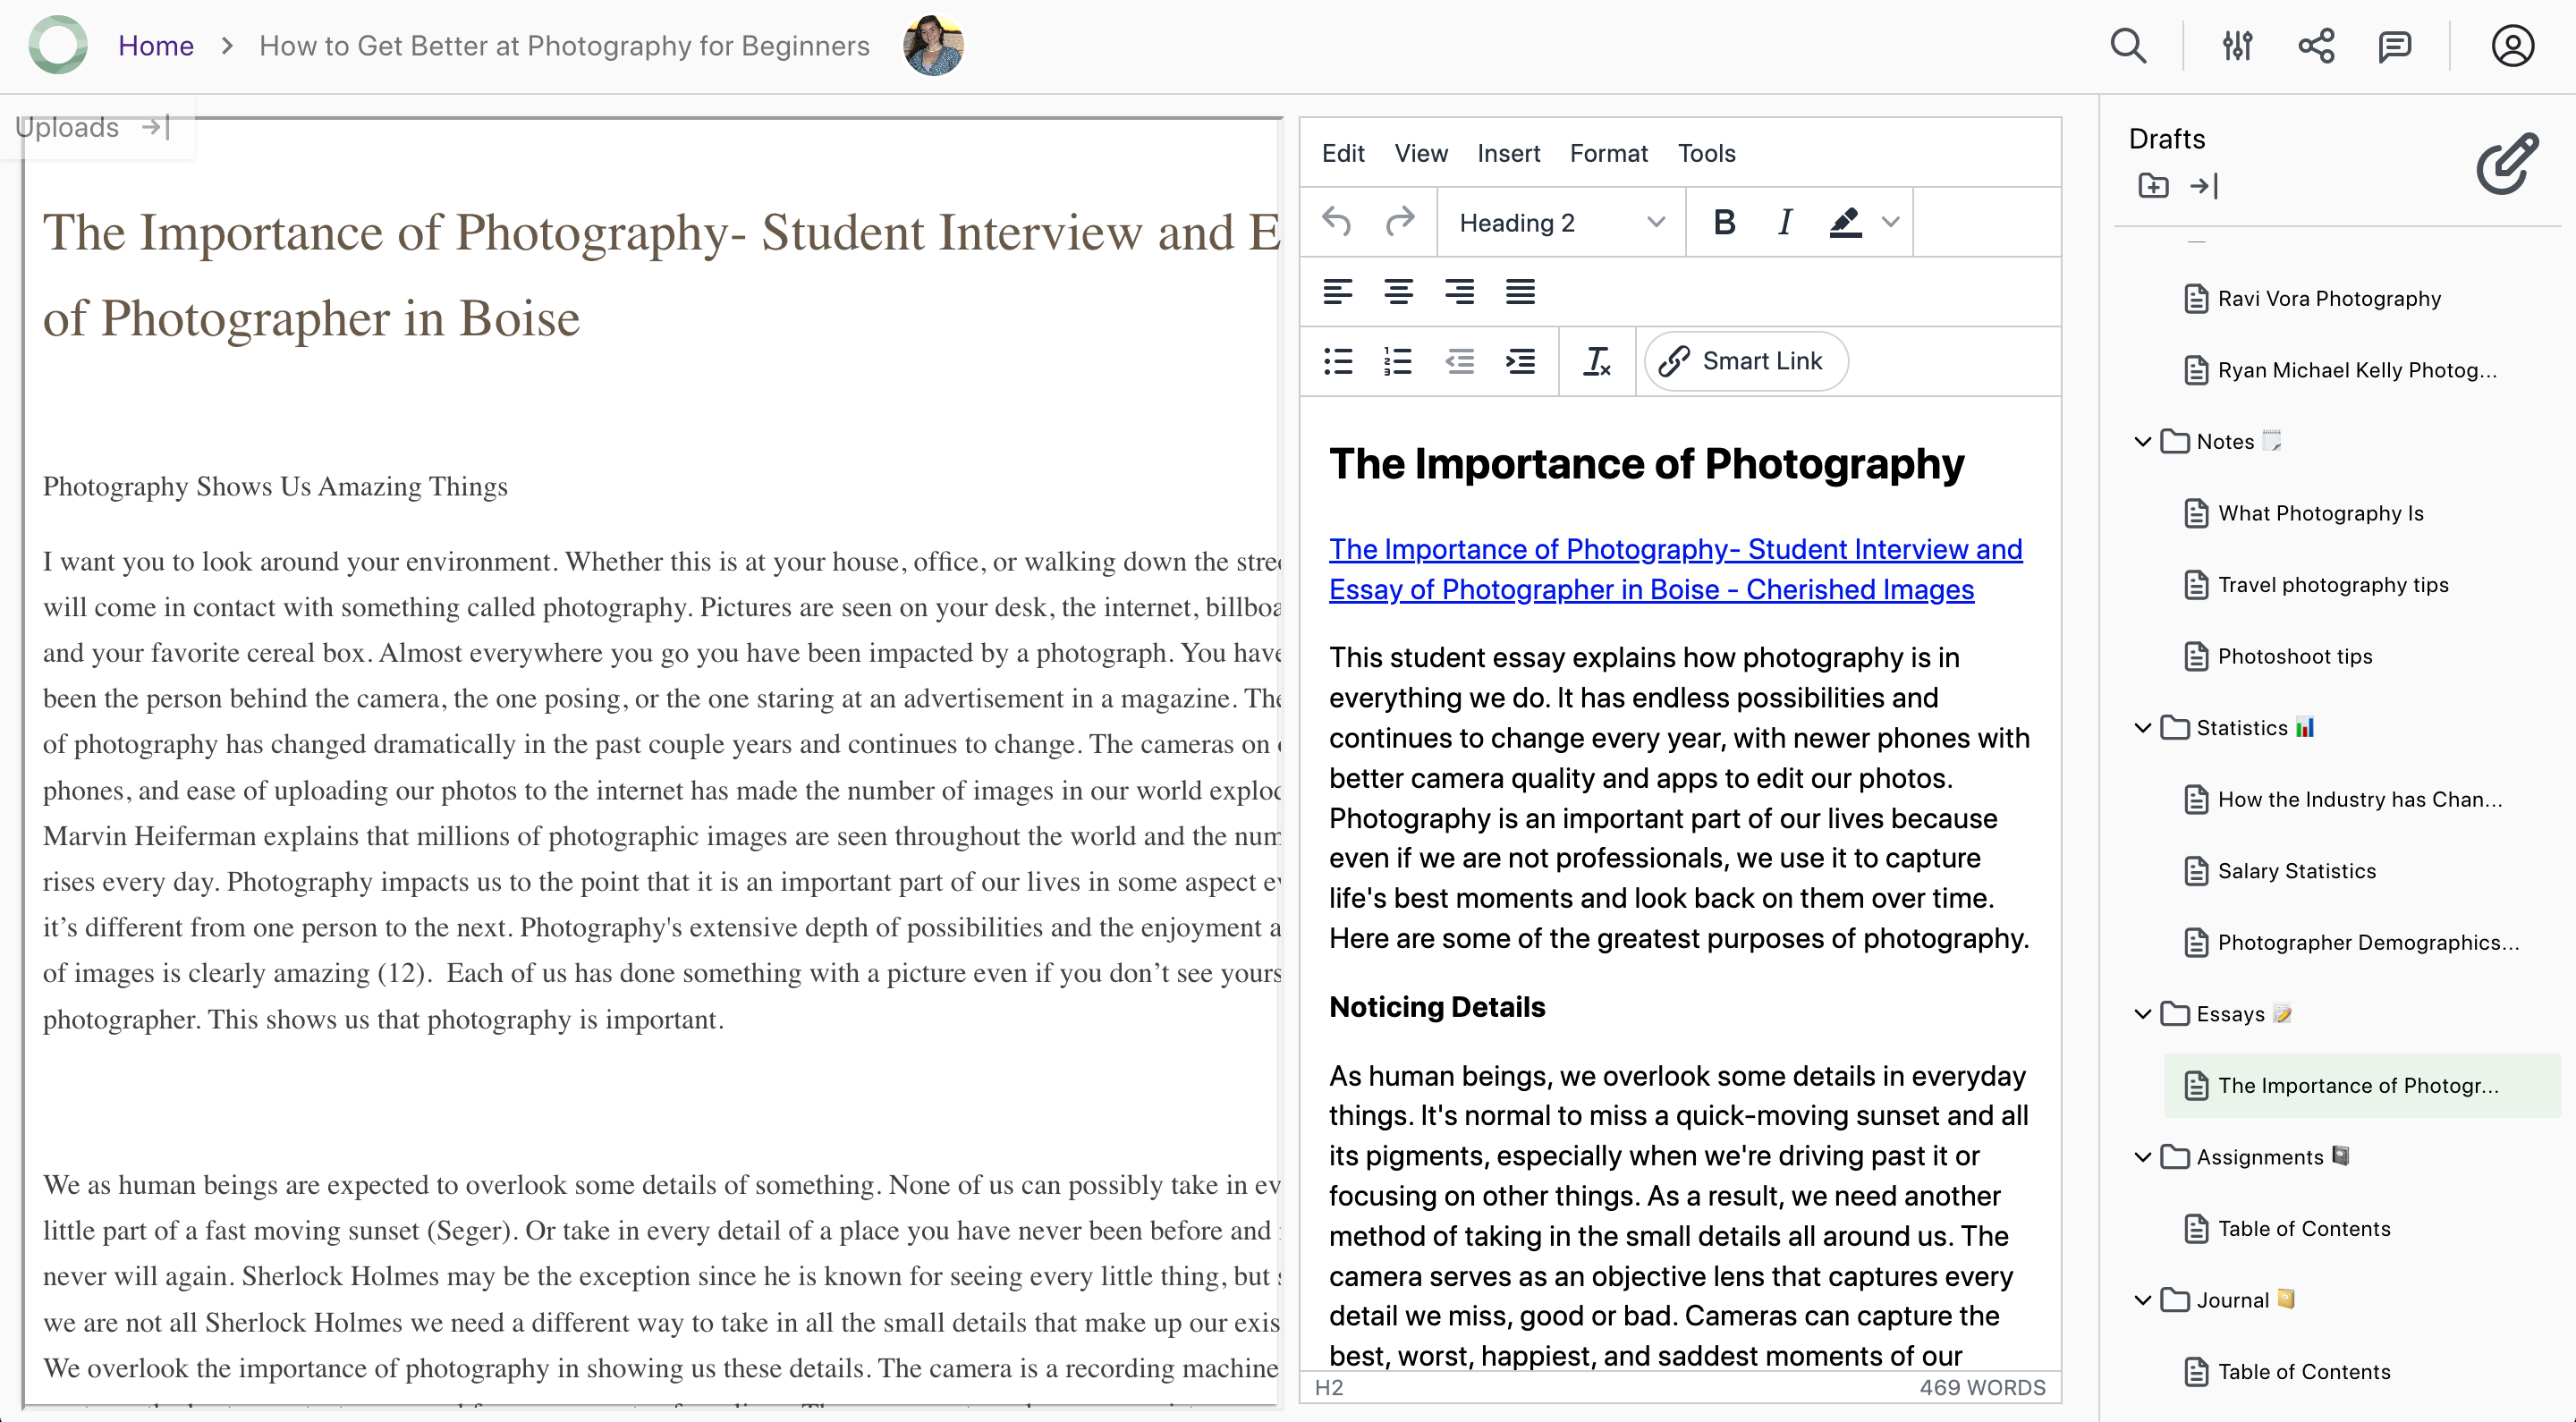Apply the highlight color marker
Image resolution: width=2576 pixels, height=1422 pixels.
tap(1845, 222)
